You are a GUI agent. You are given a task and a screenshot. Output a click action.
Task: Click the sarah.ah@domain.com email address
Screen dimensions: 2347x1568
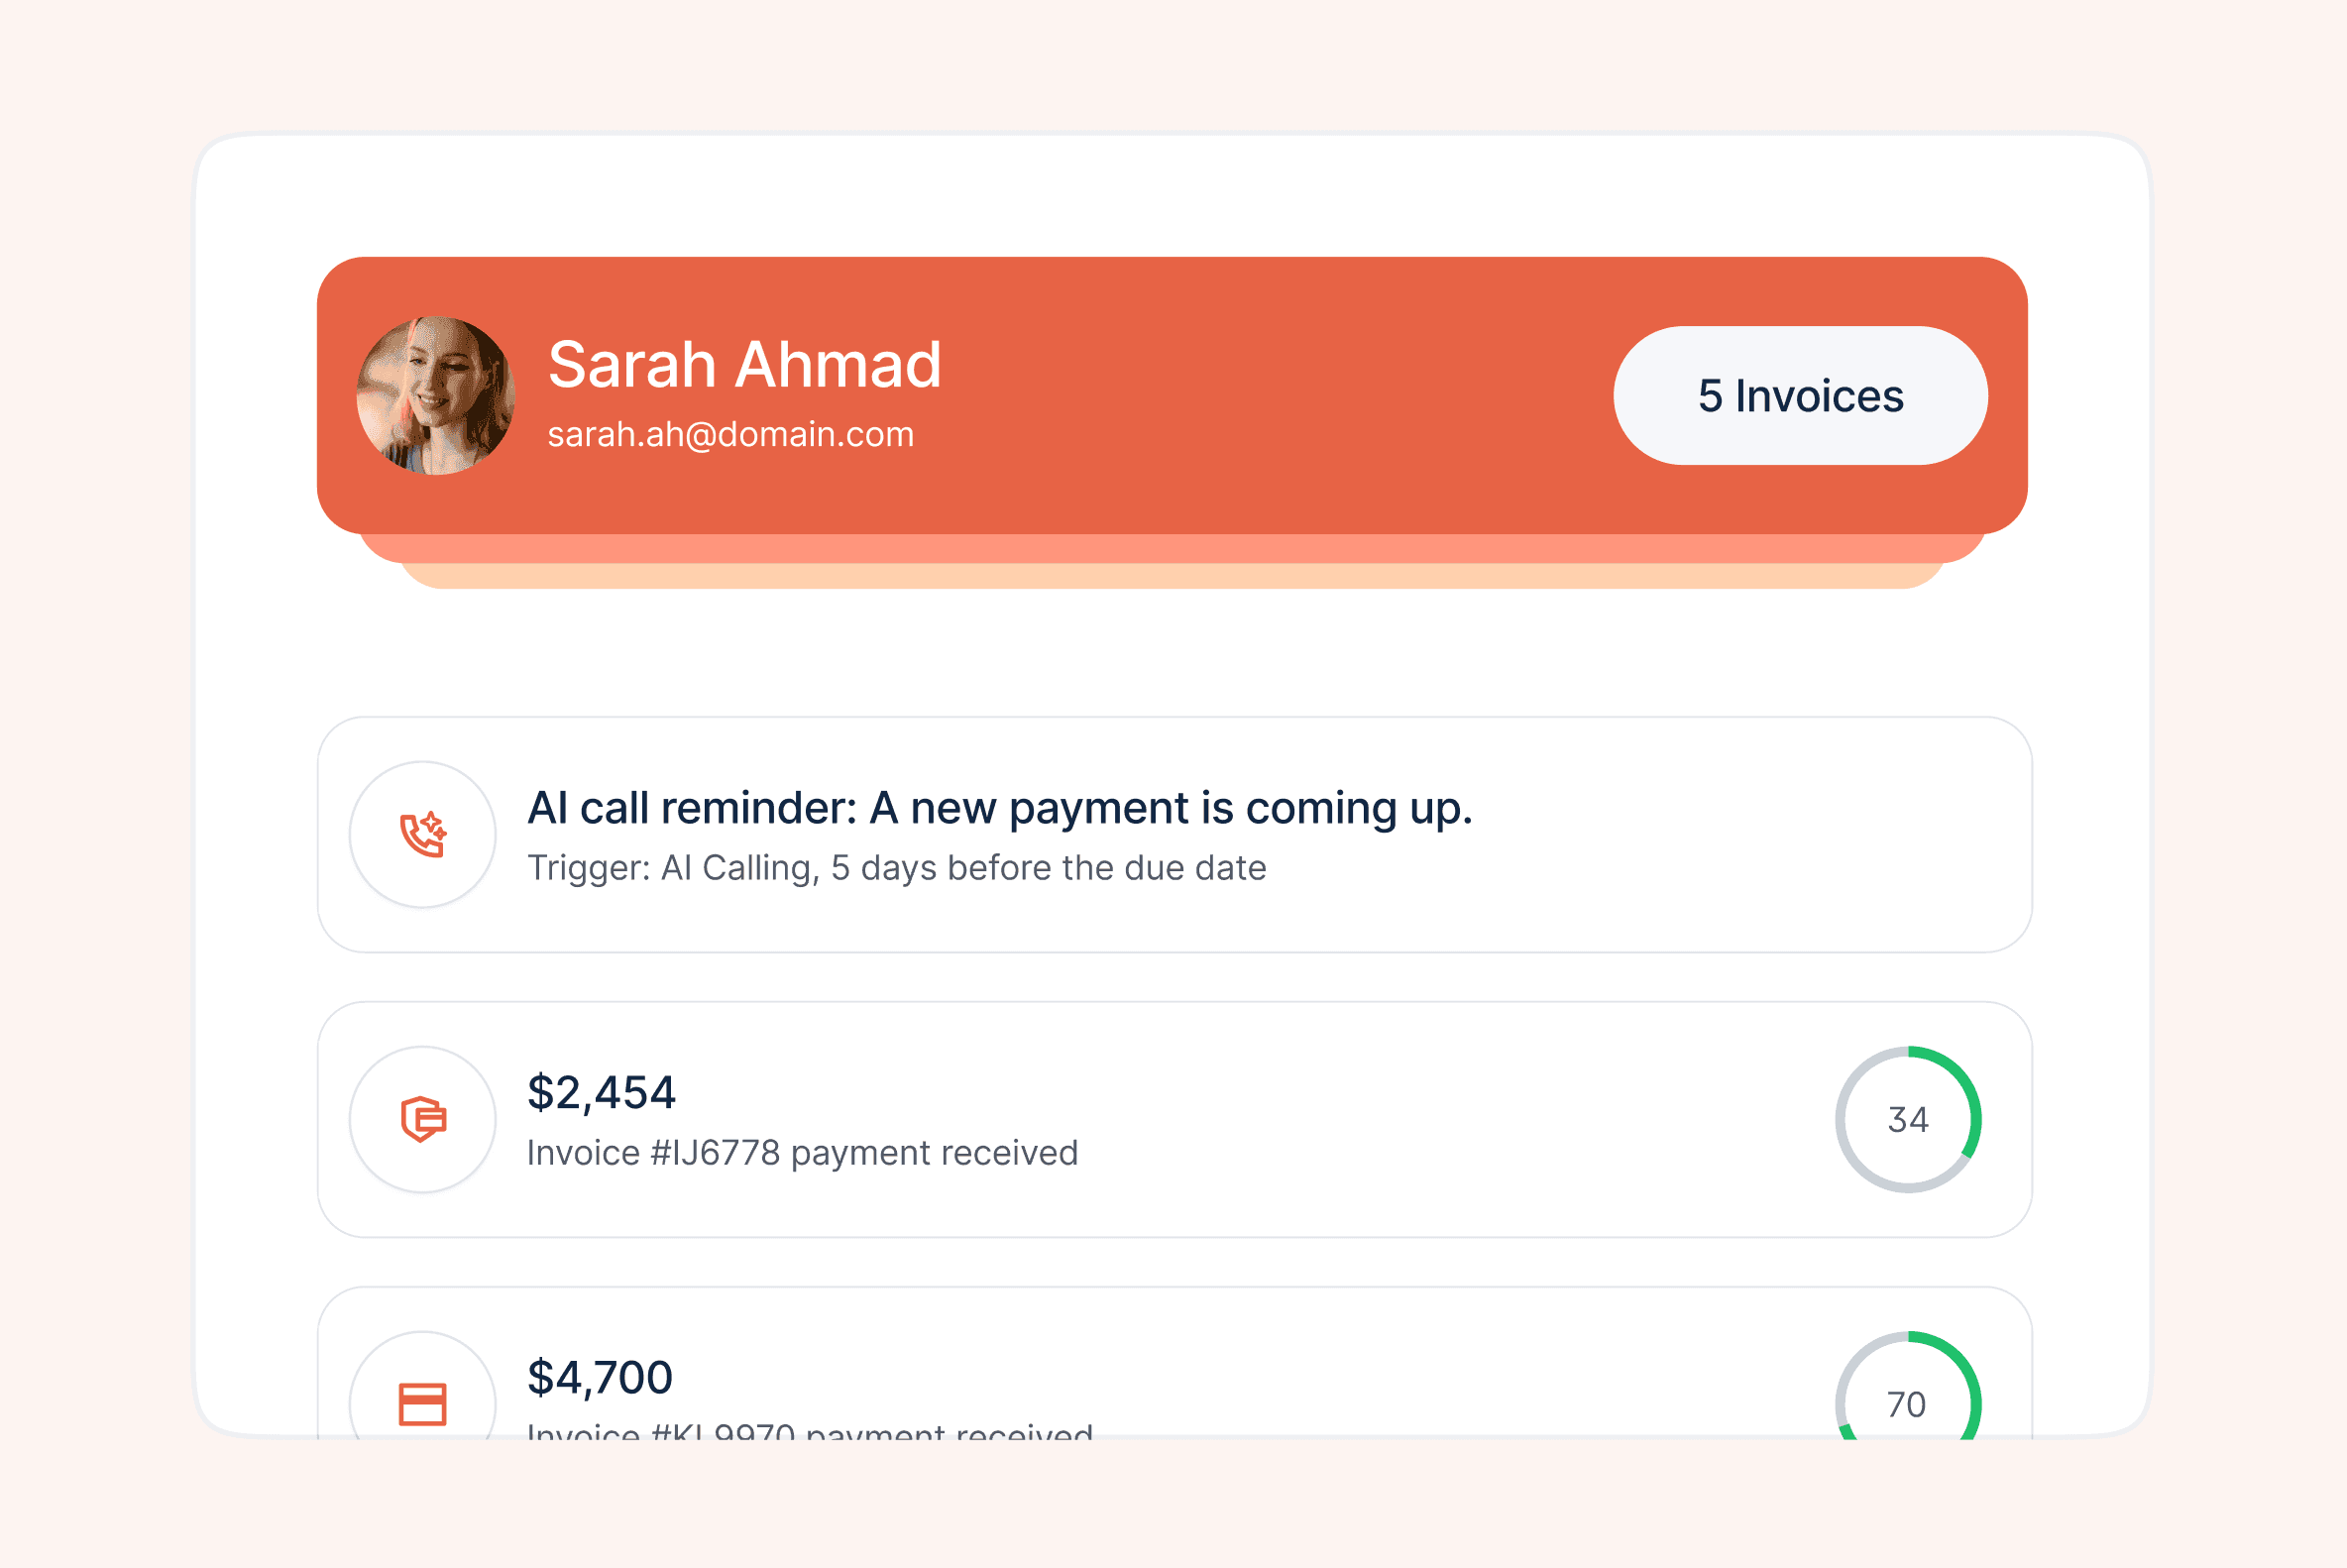(x=731, y=435)
